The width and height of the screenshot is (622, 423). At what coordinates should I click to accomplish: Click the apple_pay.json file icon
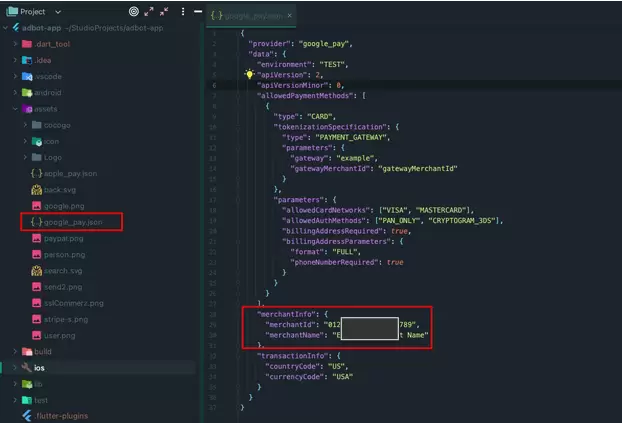click(x=36, y=173)
